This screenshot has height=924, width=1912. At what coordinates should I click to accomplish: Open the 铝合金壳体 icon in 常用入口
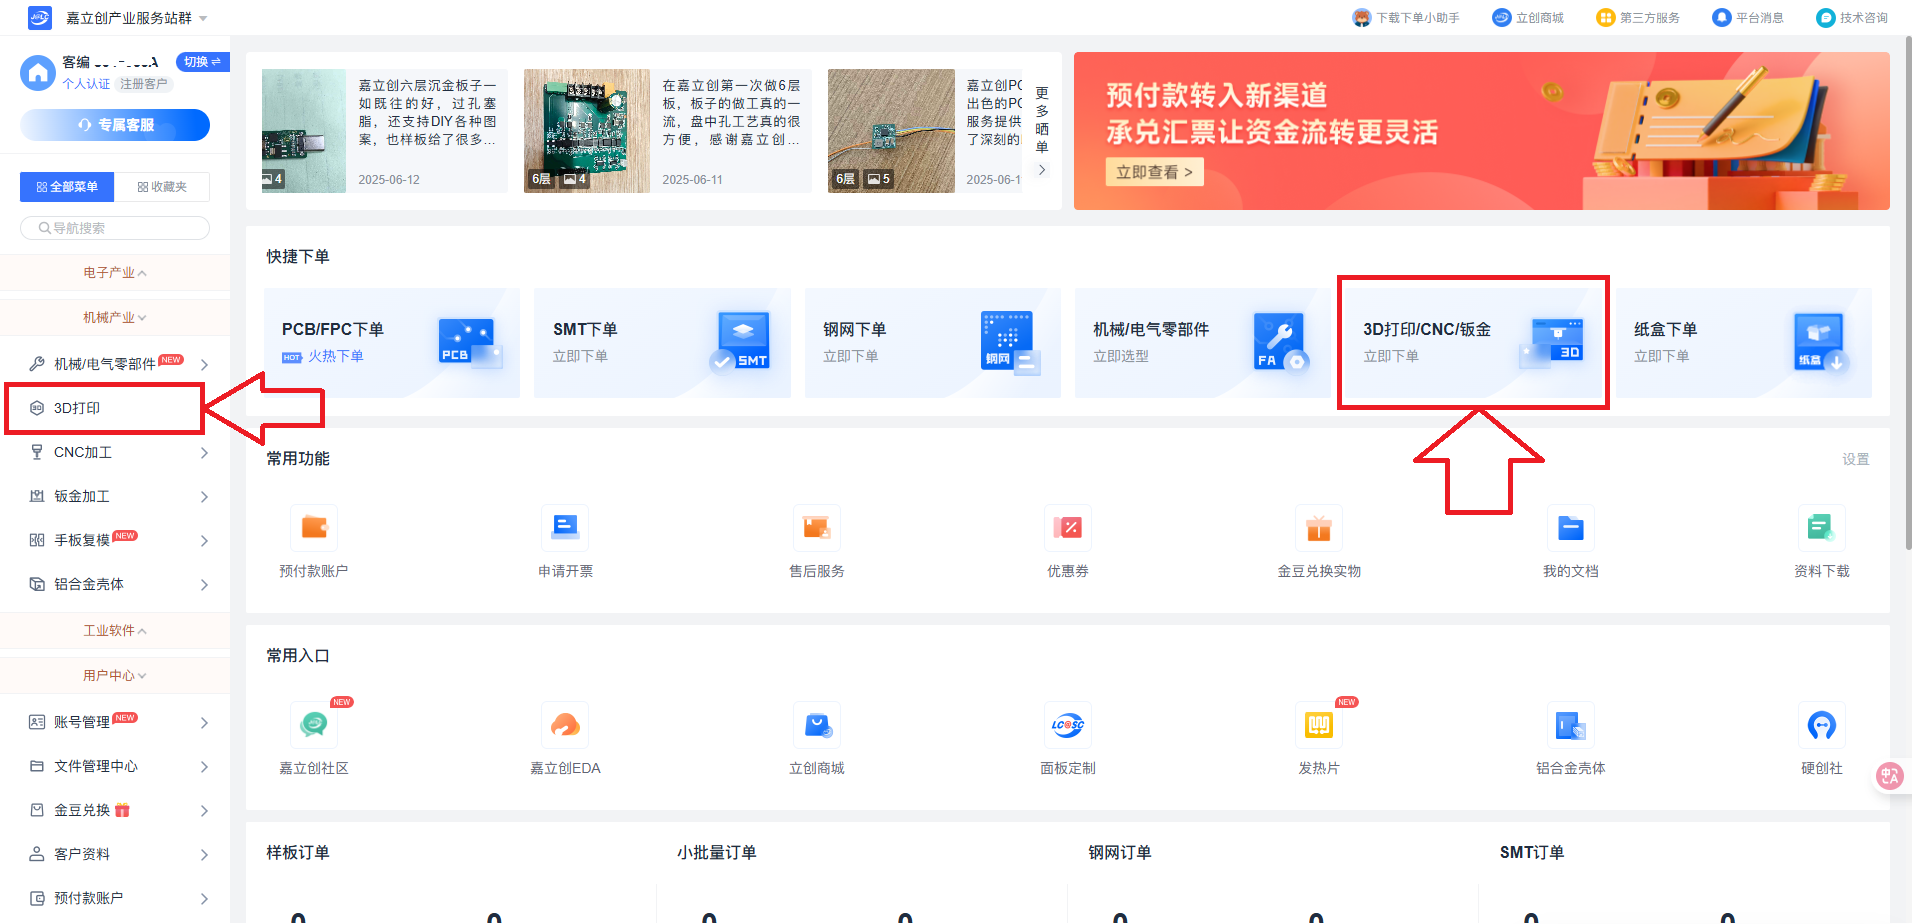click(1571, 725)
